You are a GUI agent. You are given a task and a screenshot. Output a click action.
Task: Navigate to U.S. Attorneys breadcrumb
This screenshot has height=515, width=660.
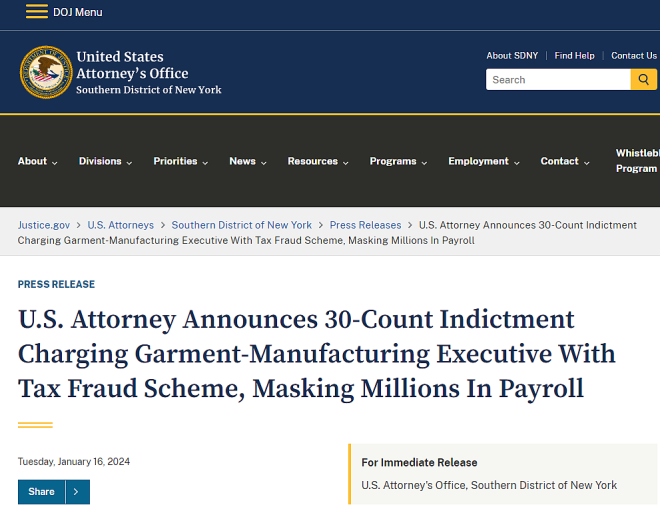coord(121,225)
